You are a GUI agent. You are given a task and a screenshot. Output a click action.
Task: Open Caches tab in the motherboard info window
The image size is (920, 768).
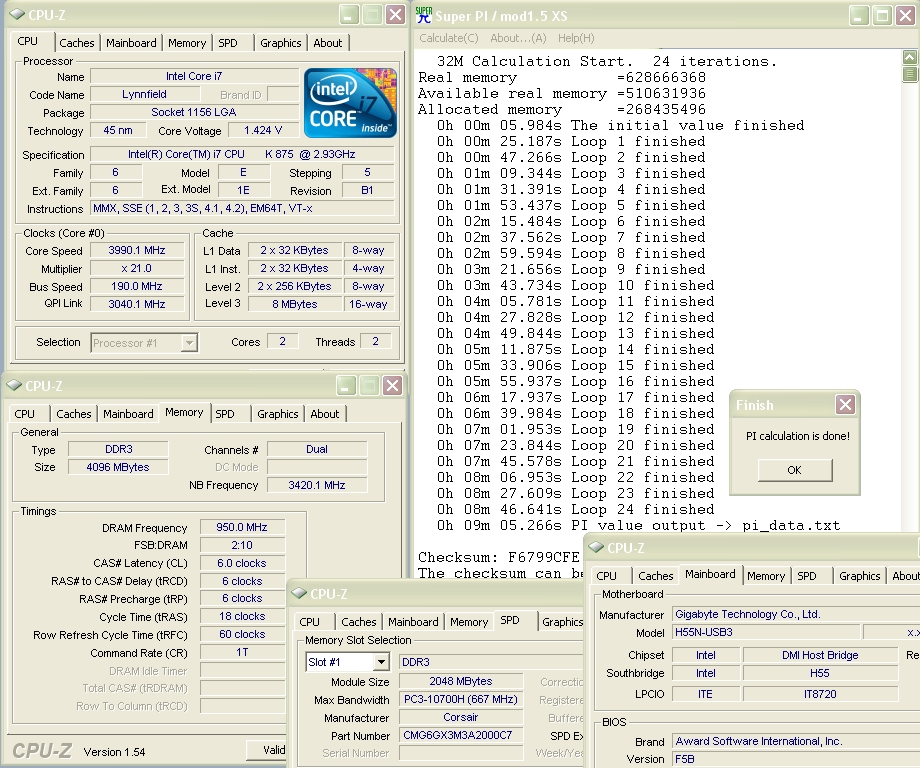655,576
